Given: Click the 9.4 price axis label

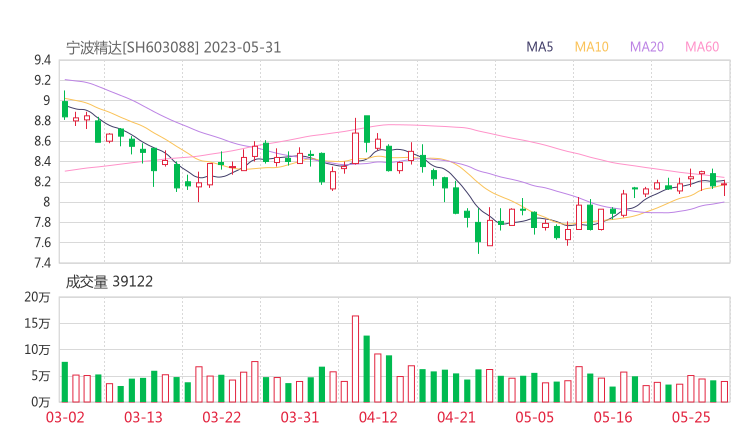Looking at the screenshot, I should pos(42,60).
